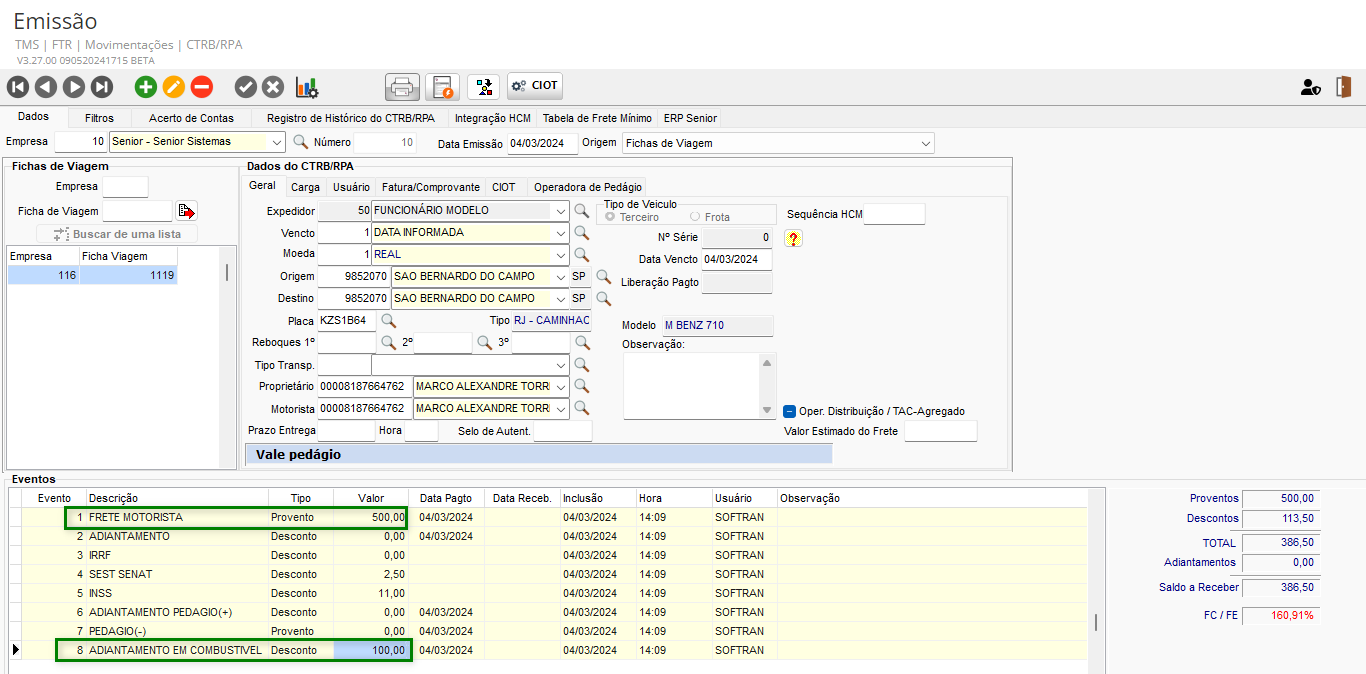
Task: Click the orange pencil edit icon
Action: (174, 87)
